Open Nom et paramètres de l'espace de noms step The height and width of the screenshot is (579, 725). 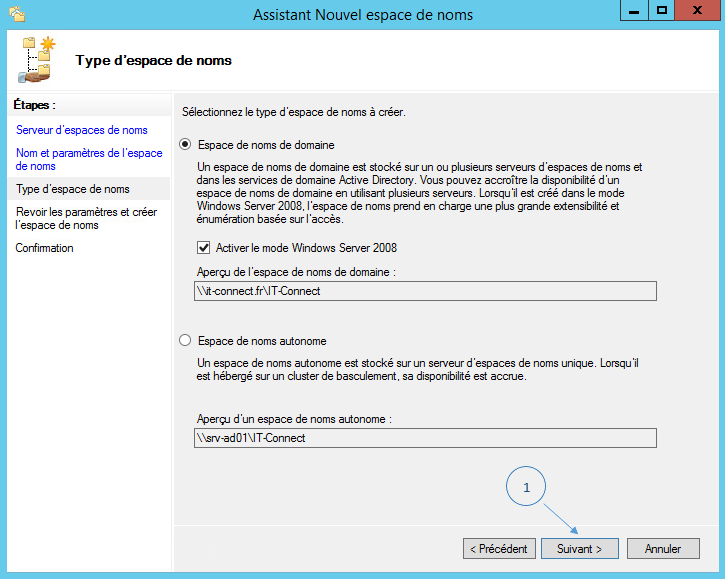click(89, 160)
